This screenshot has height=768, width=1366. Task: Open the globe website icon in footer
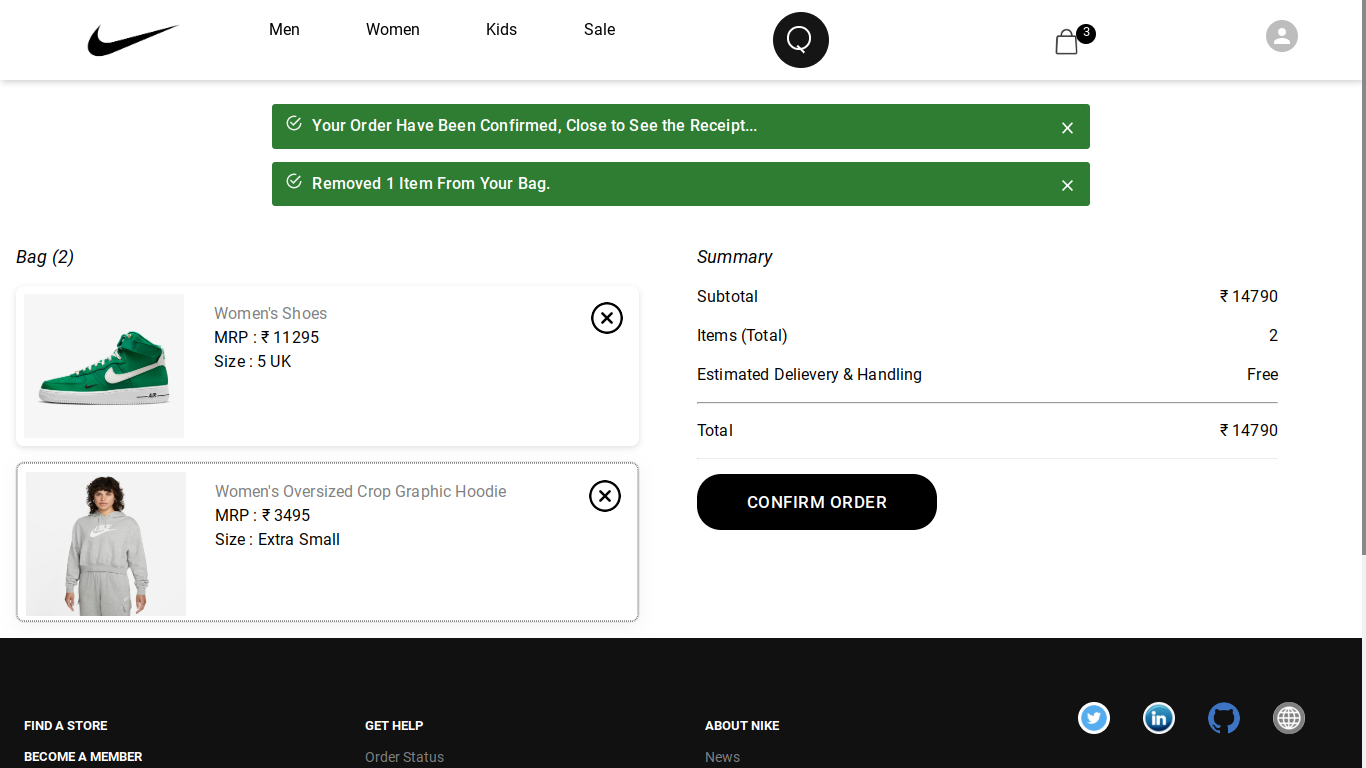point(1289,718)
